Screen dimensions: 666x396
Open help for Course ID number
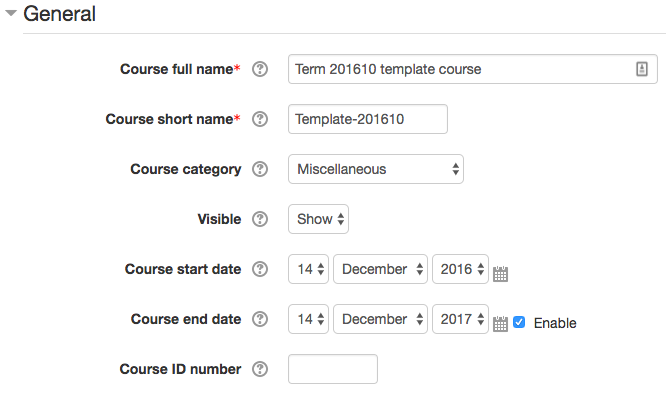(260, 369)
